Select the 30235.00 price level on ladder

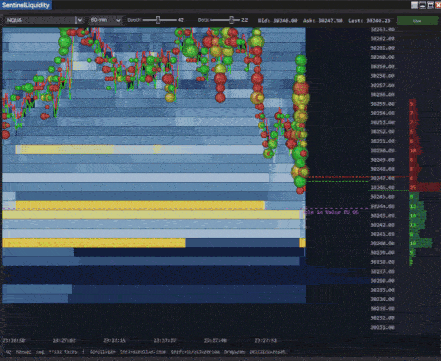coord(383,290)
